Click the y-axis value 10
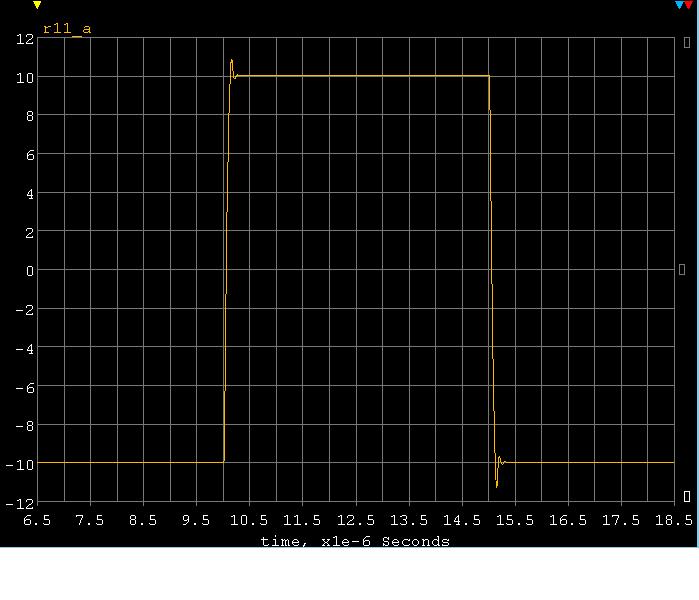 (x=25, y=78)
